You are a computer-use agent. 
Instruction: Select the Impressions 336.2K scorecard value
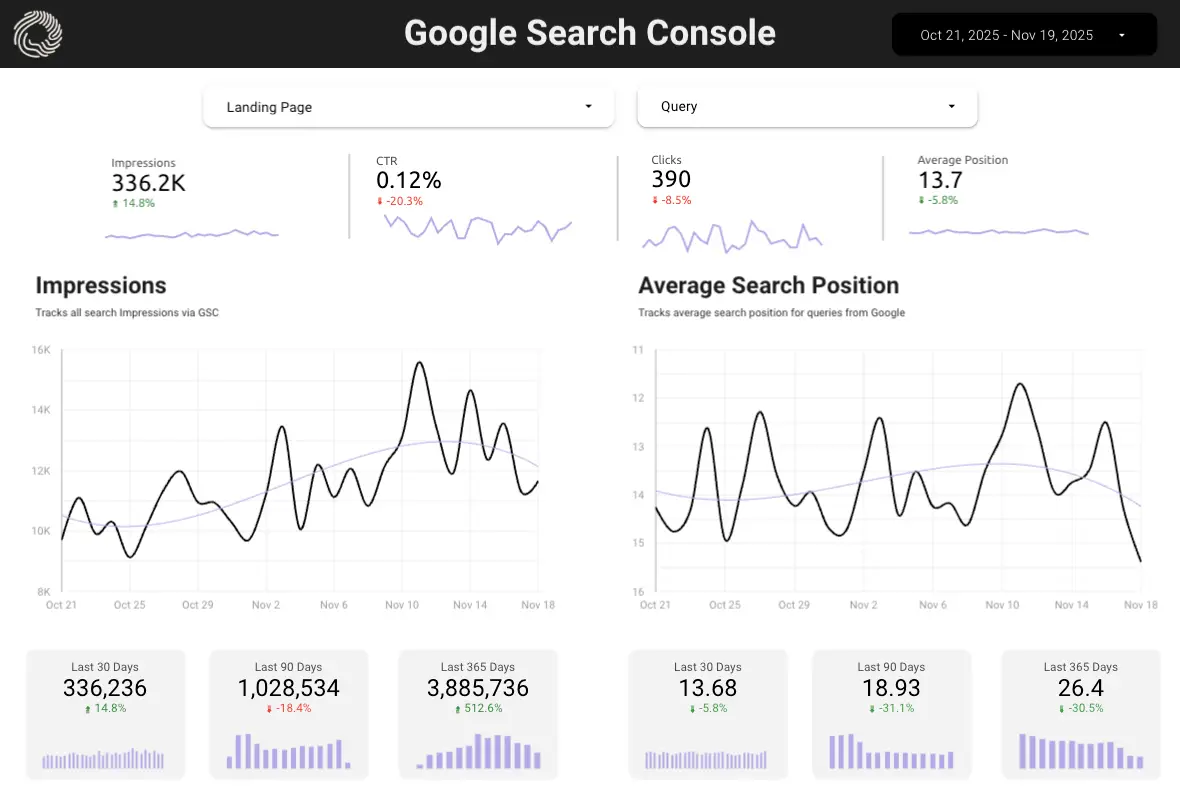tap(148, 183)
